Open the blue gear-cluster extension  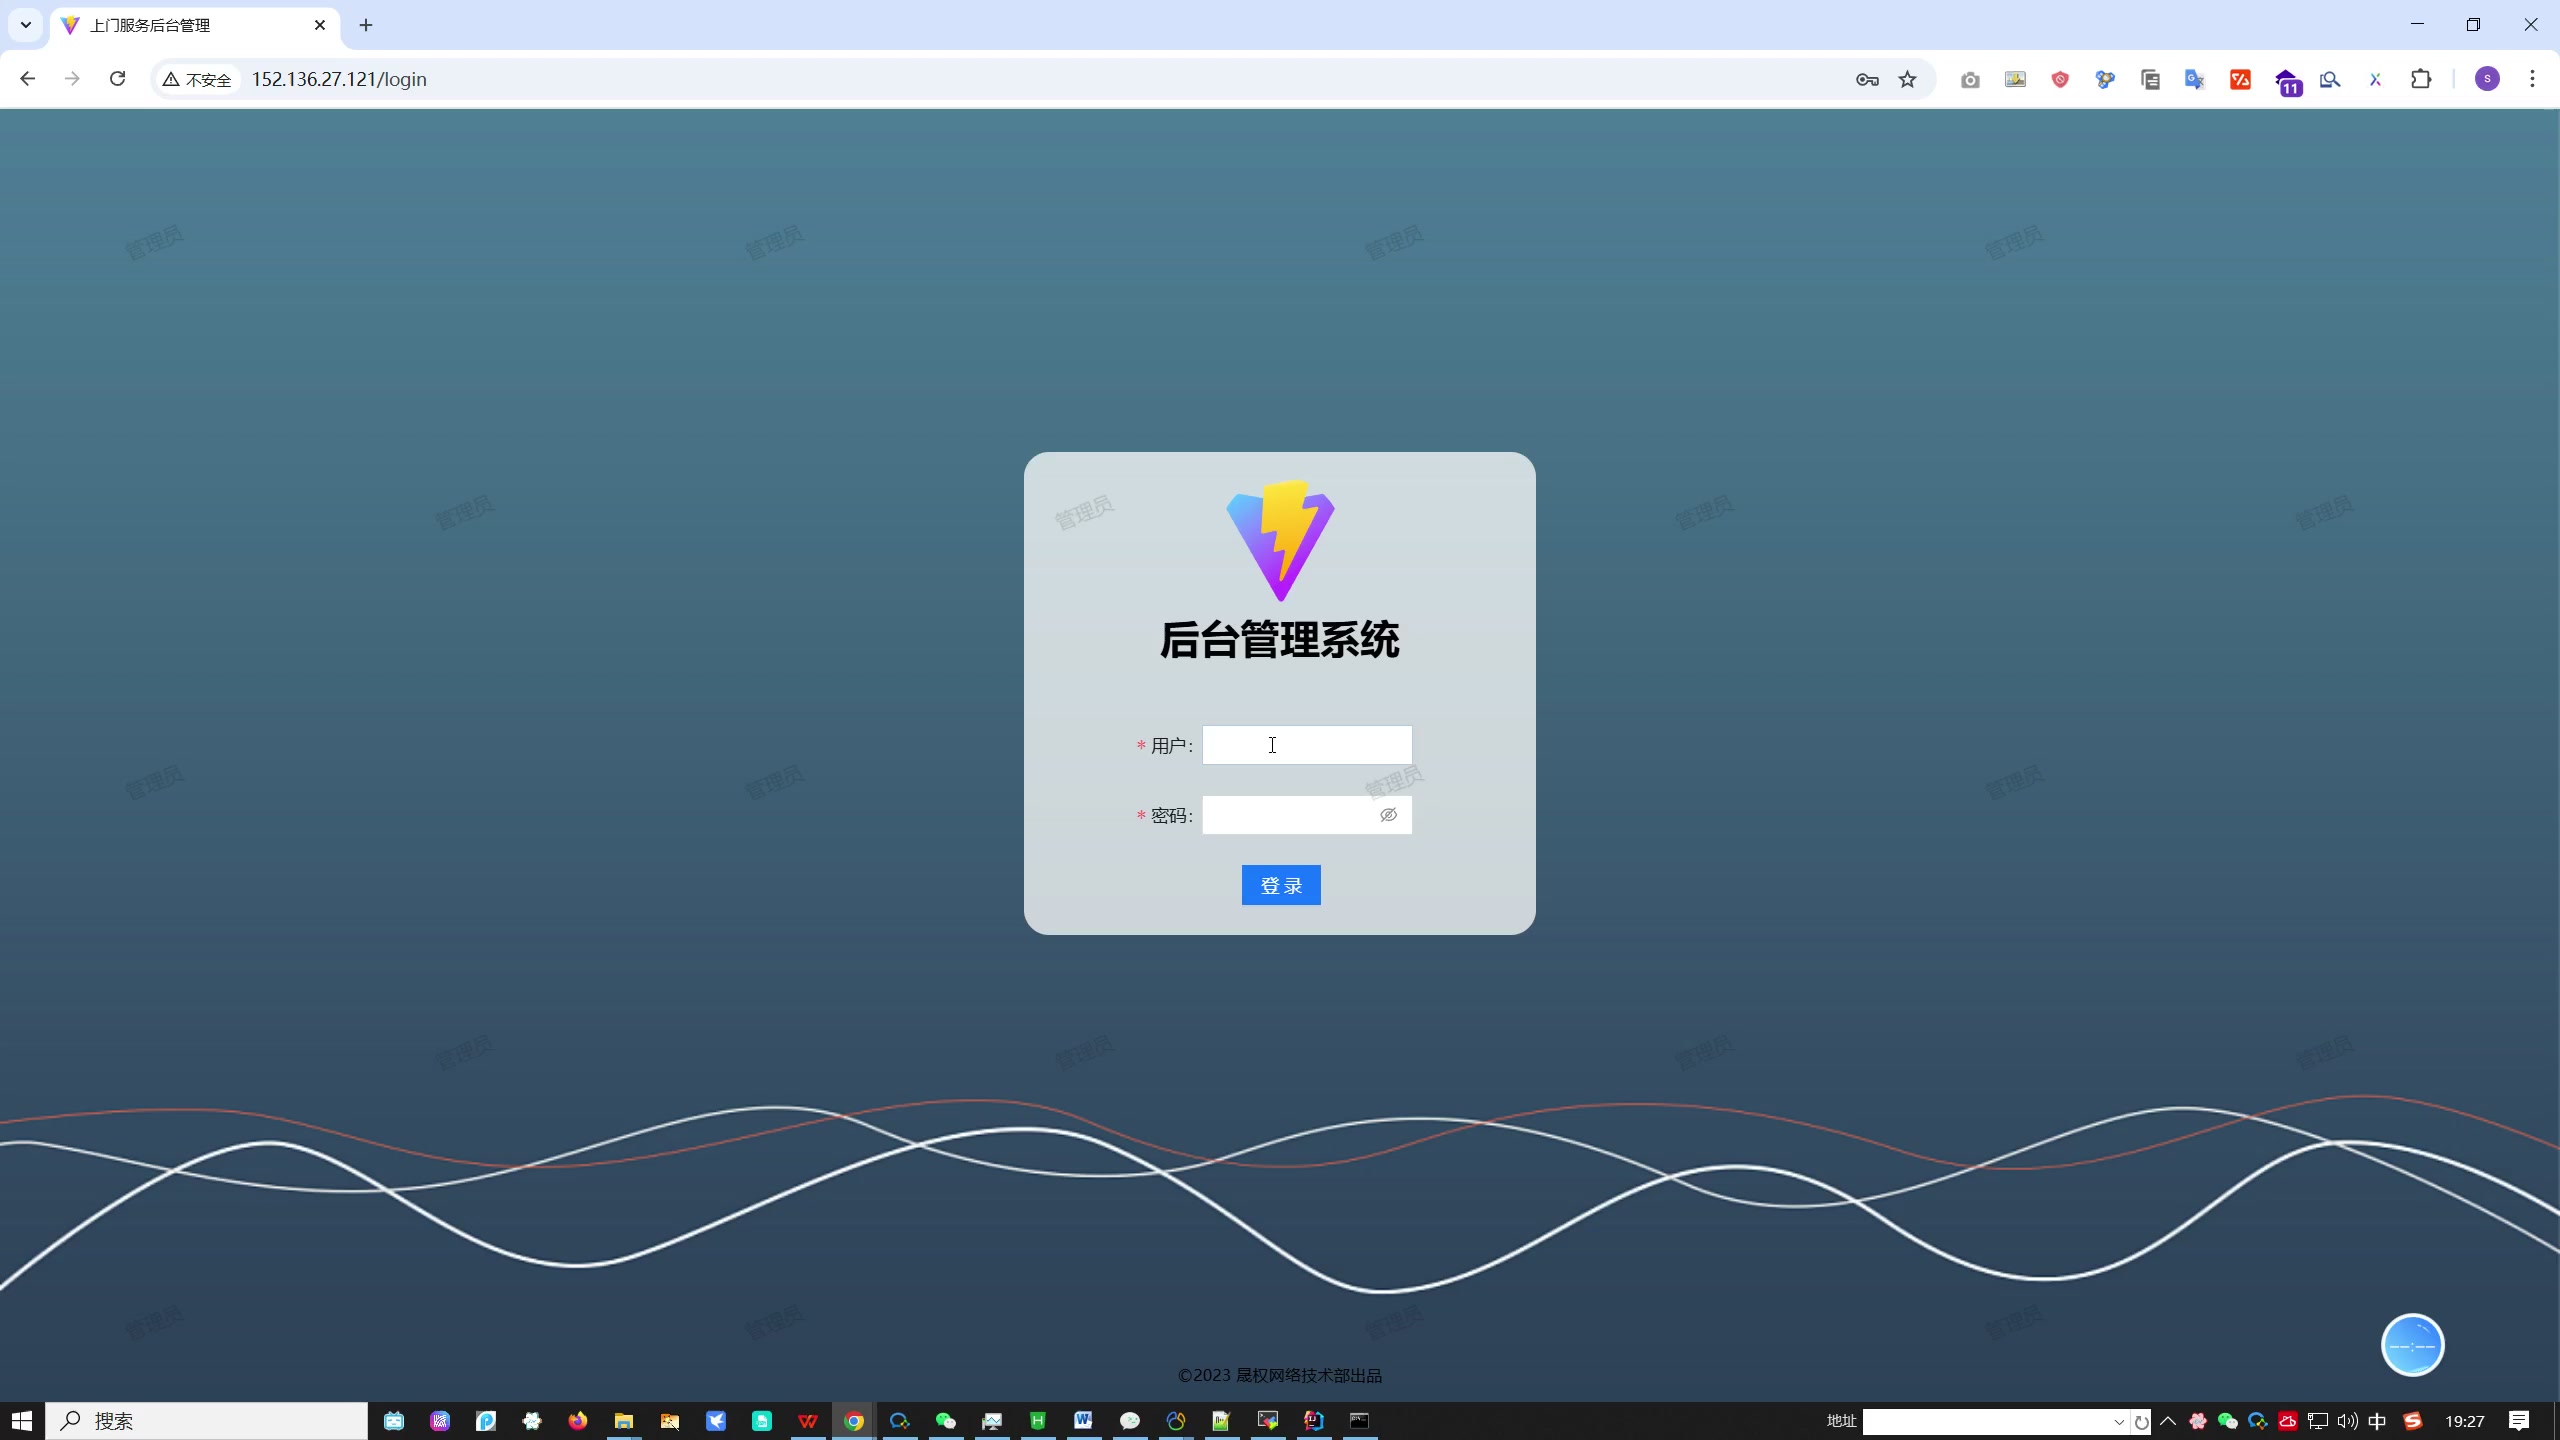pyautogui.click(x=2105, y=79)
